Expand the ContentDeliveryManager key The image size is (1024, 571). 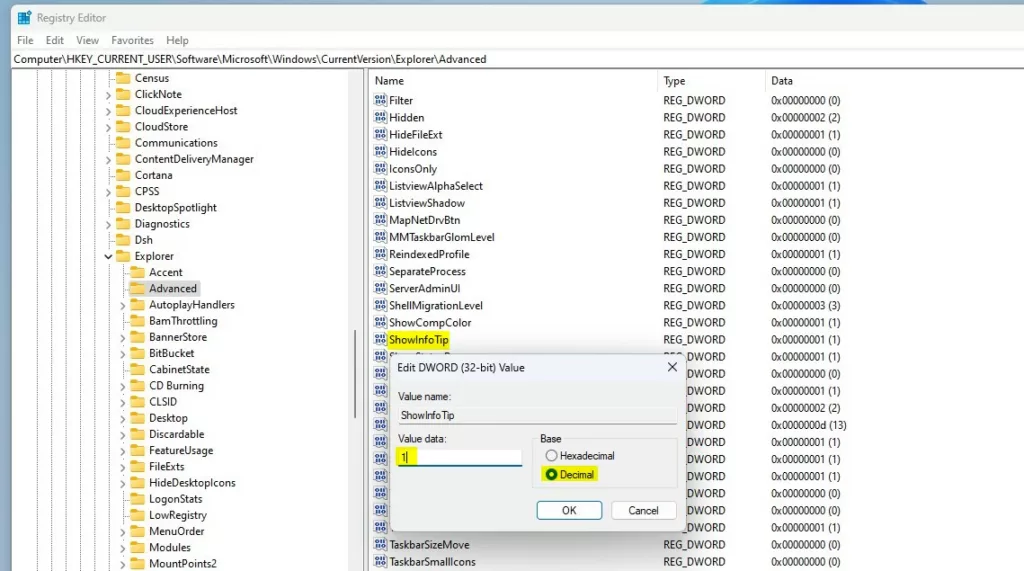(x=108, y=159)
